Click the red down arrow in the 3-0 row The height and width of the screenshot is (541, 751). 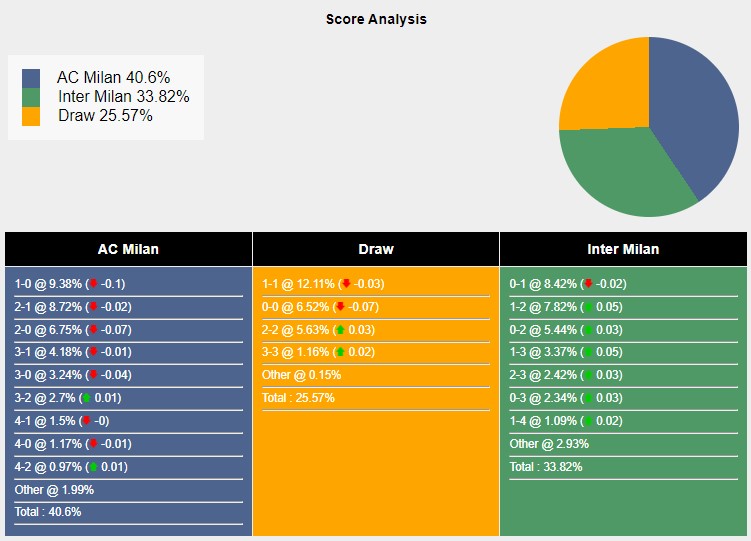pos(93,374)
